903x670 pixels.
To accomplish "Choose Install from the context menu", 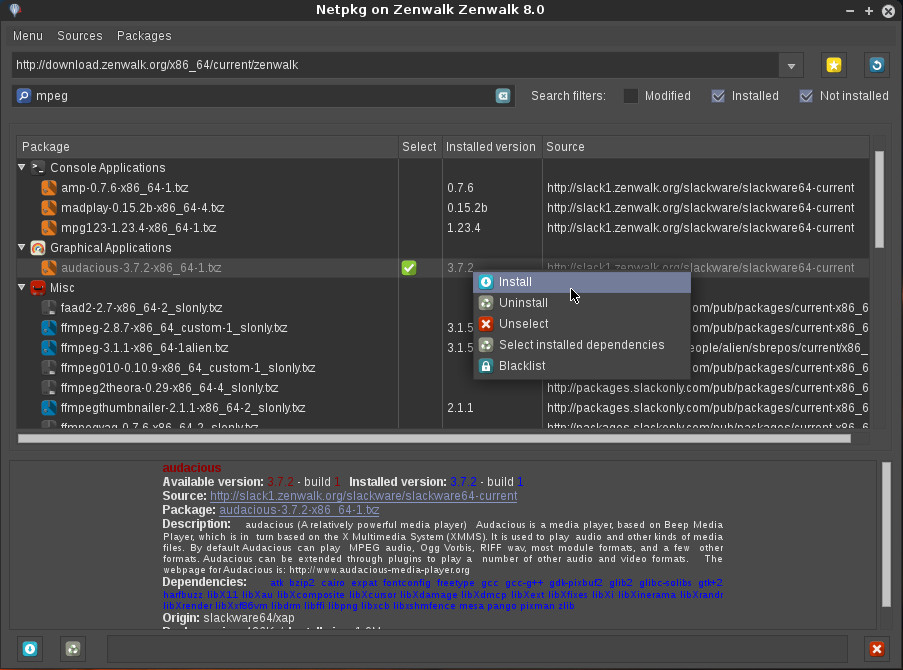I will click(x=582, y=282).
